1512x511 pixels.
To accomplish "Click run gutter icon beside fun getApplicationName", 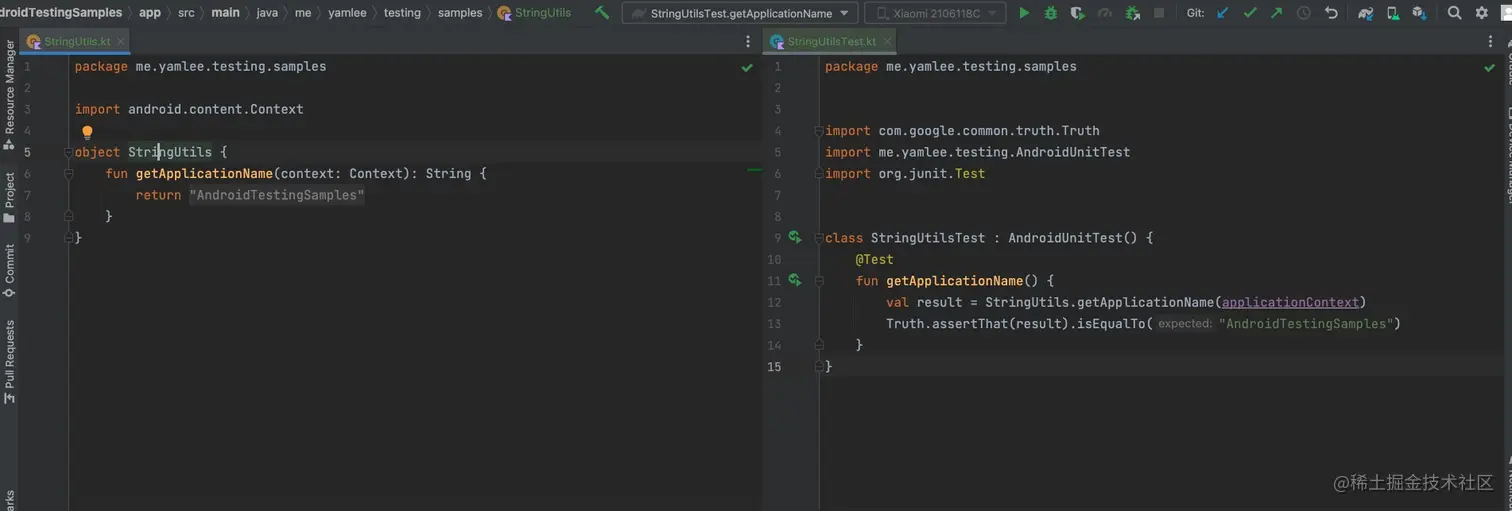I will click(795, 281).
